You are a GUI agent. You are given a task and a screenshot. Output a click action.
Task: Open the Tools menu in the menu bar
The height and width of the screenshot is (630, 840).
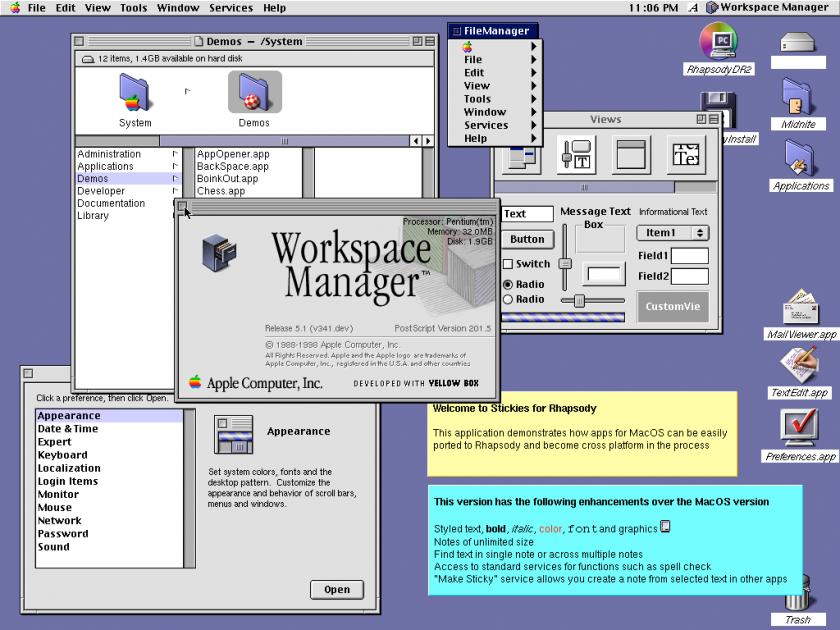[133, 8]
